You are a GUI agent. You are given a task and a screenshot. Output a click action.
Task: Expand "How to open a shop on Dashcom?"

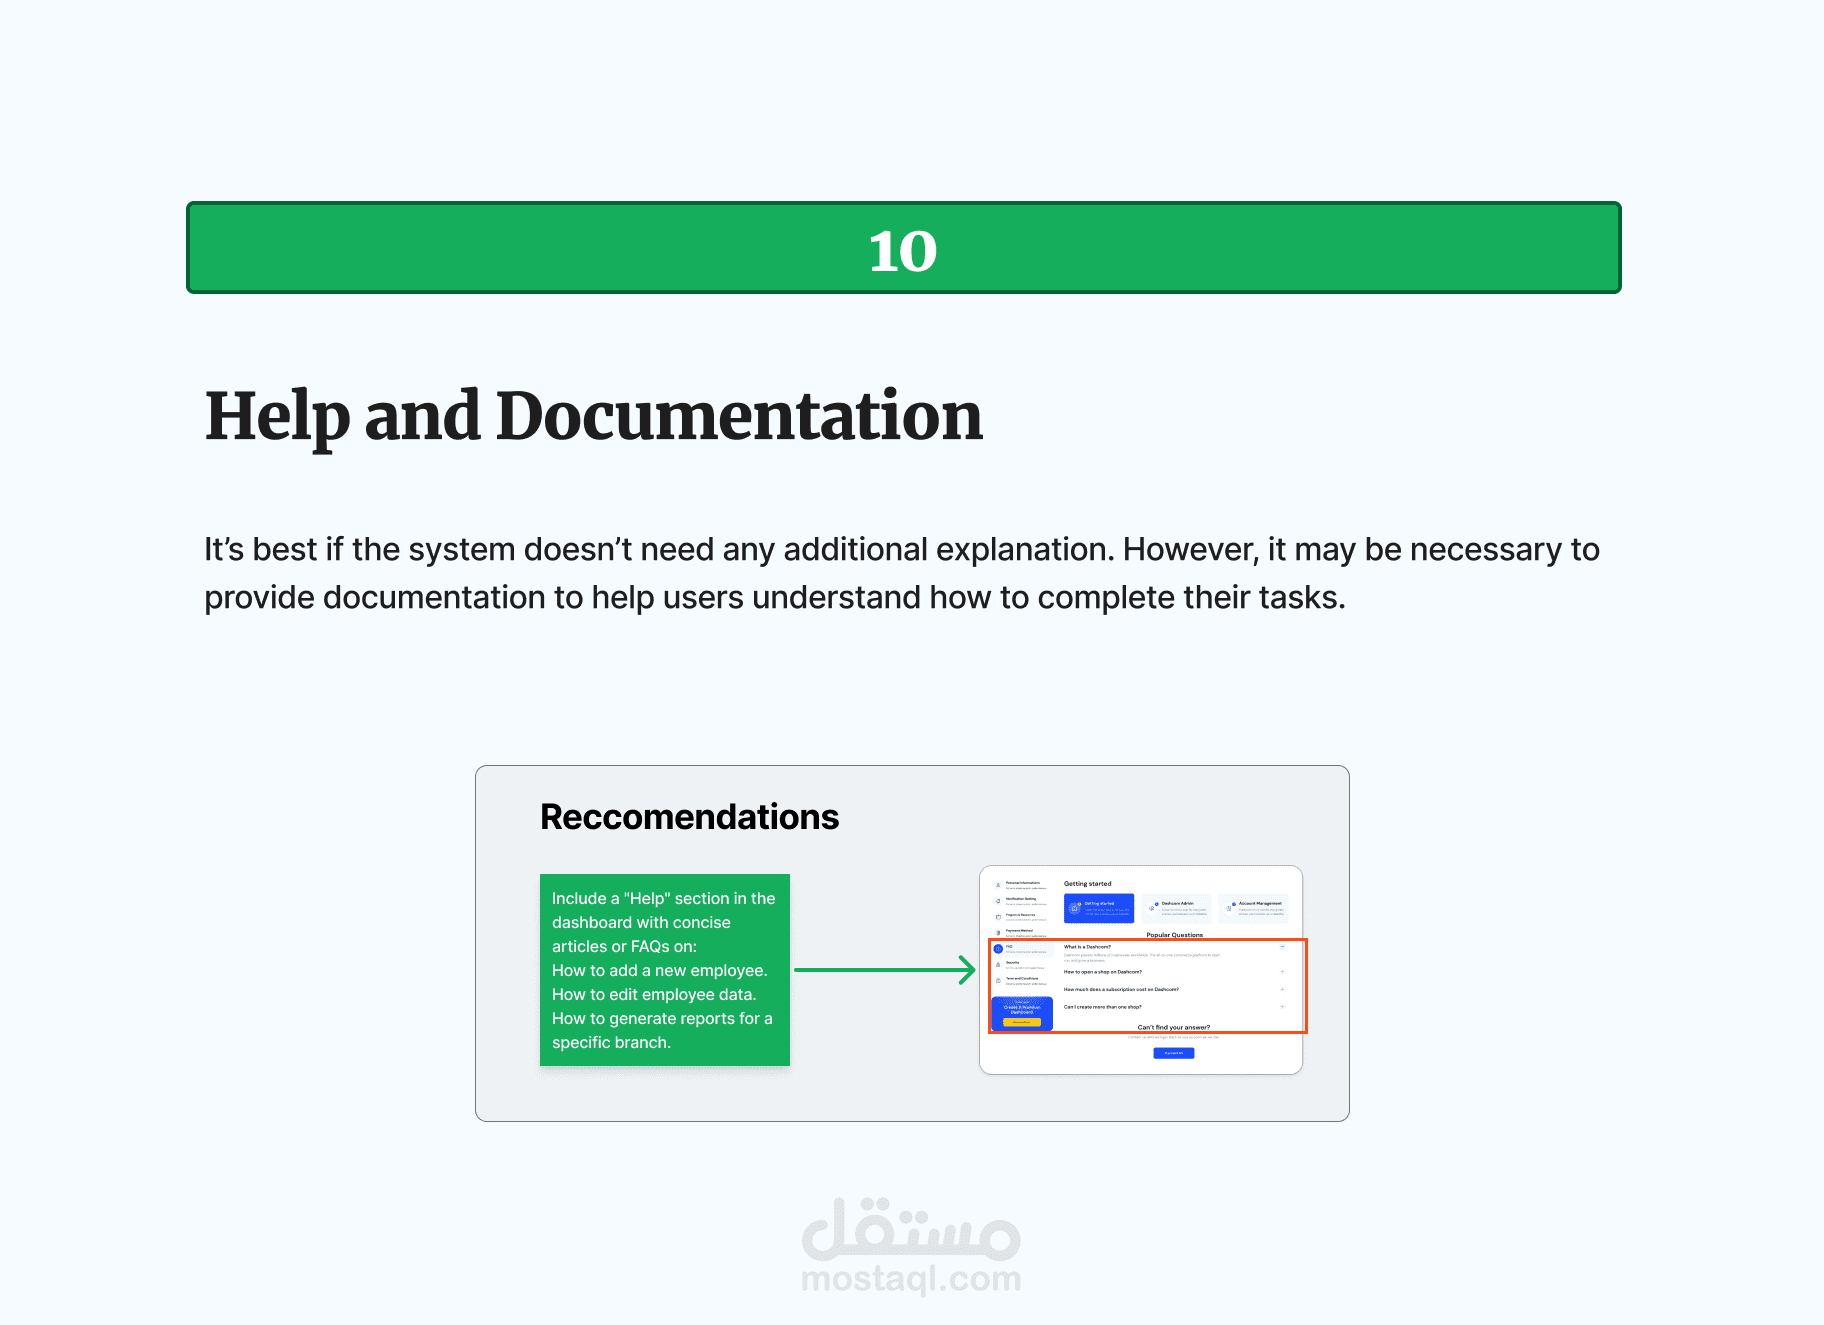click(1282, 972)
